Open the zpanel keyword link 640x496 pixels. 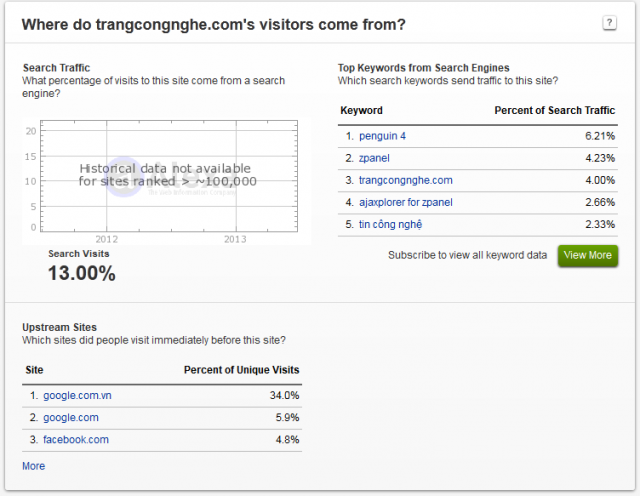376,157
